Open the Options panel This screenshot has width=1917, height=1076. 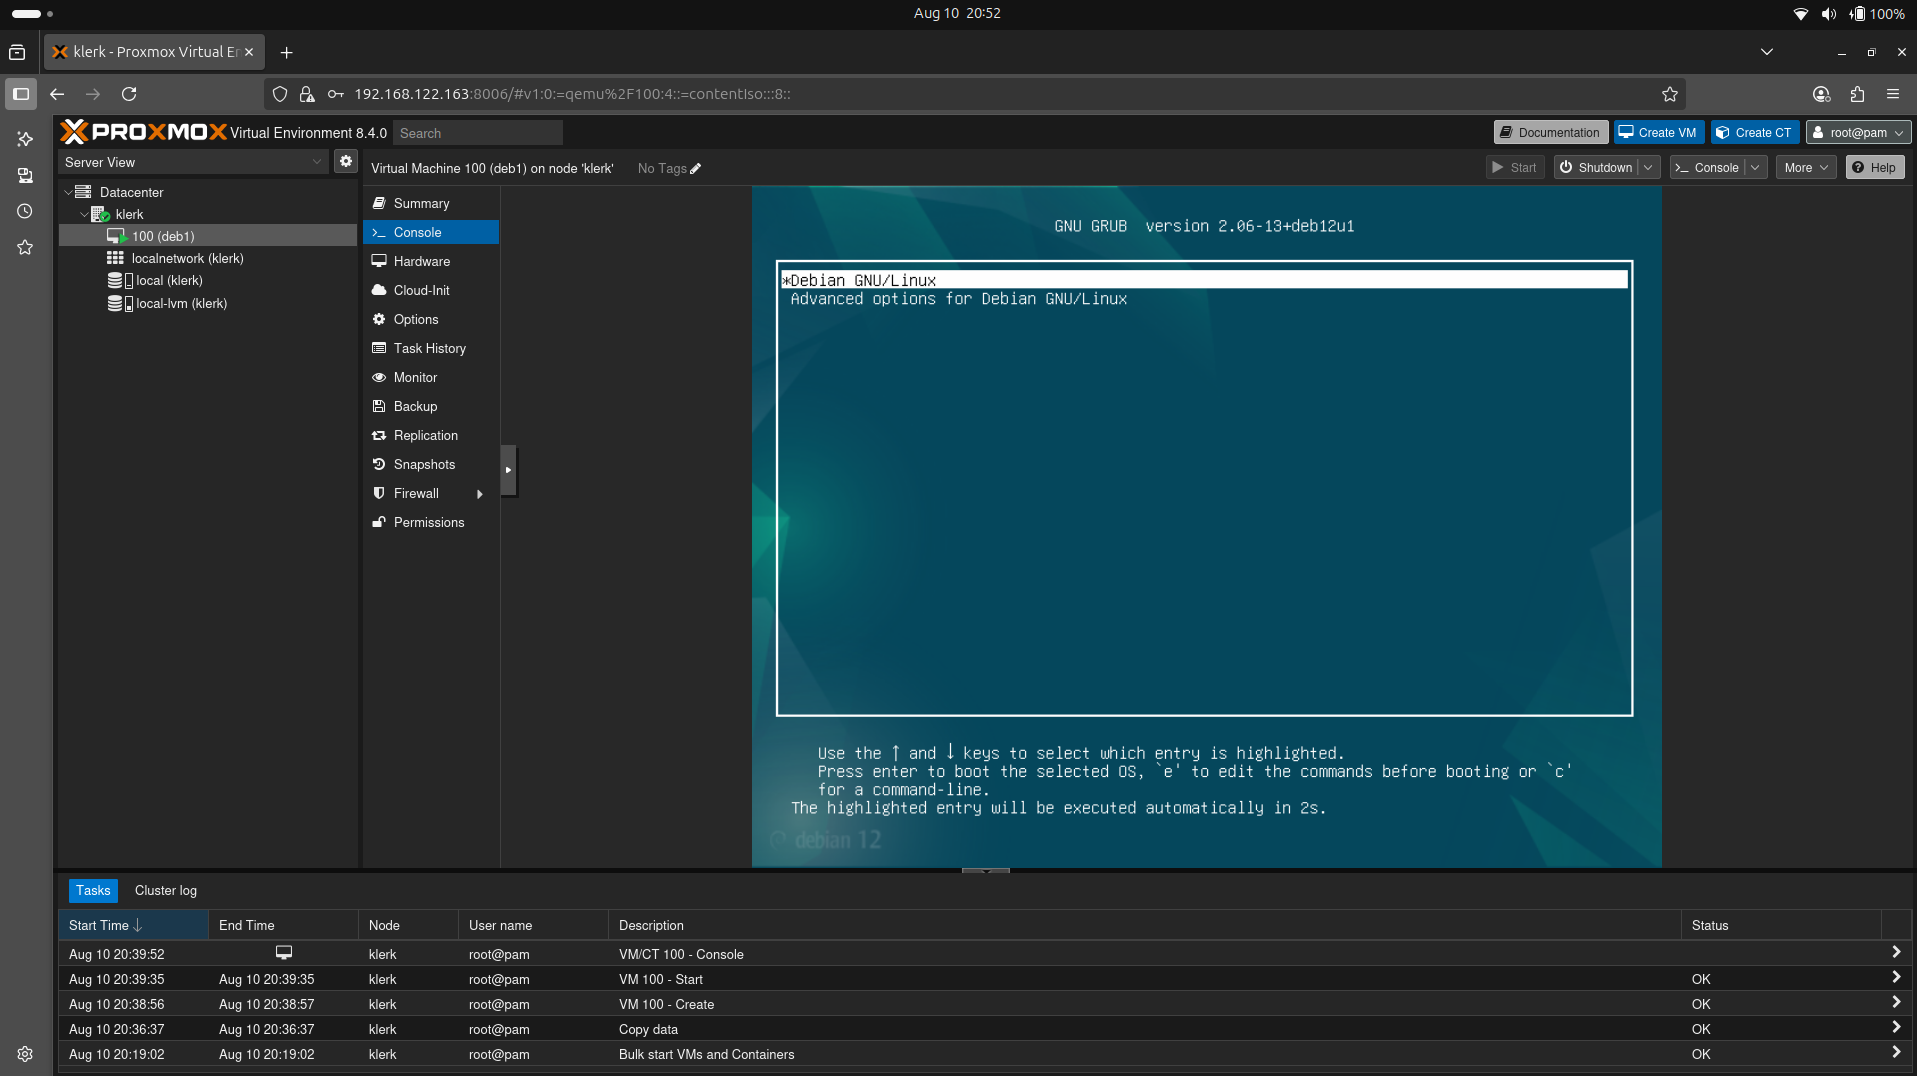pyautogui.click(x=416, y=319)
